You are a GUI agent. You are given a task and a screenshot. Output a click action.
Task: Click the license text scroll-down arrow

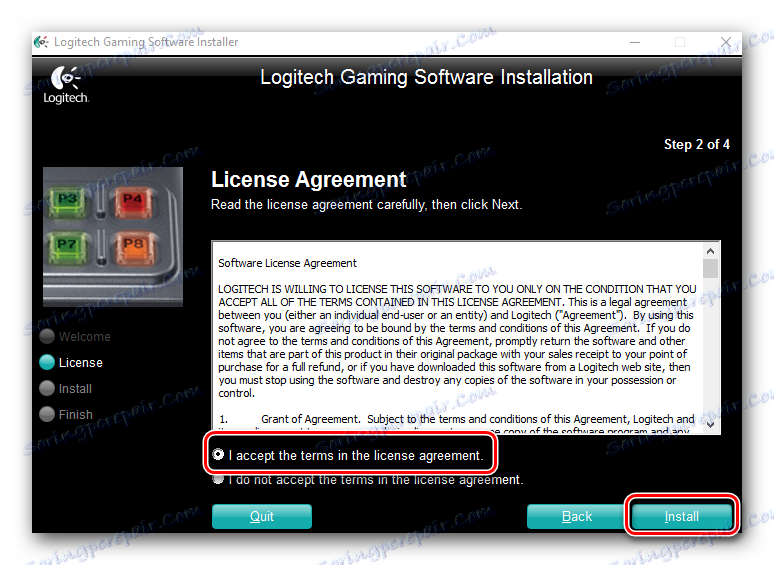pos(710,424)
